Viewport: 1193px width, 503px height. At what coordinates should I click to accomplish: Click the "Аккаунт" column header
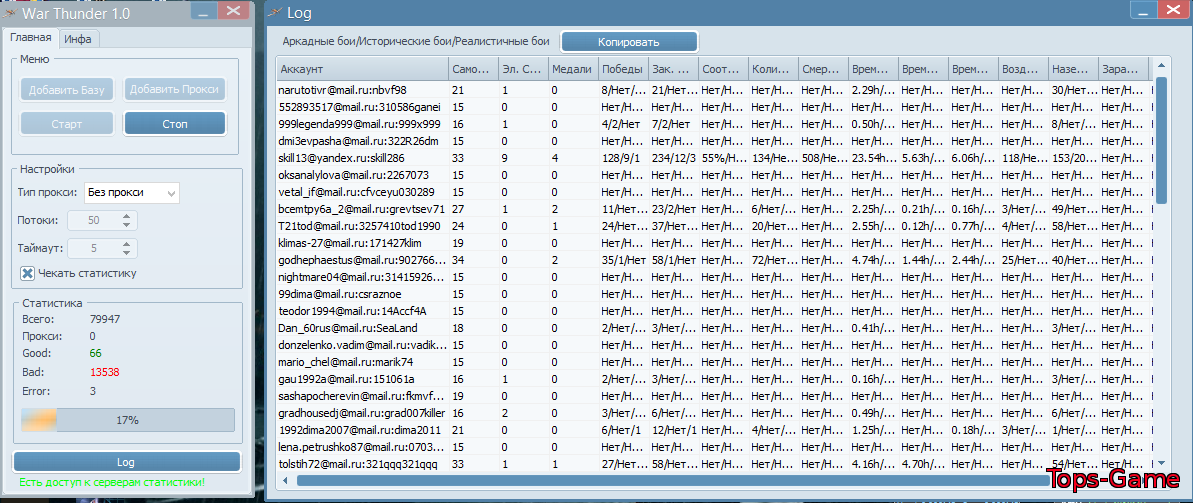tap(362, 70)
